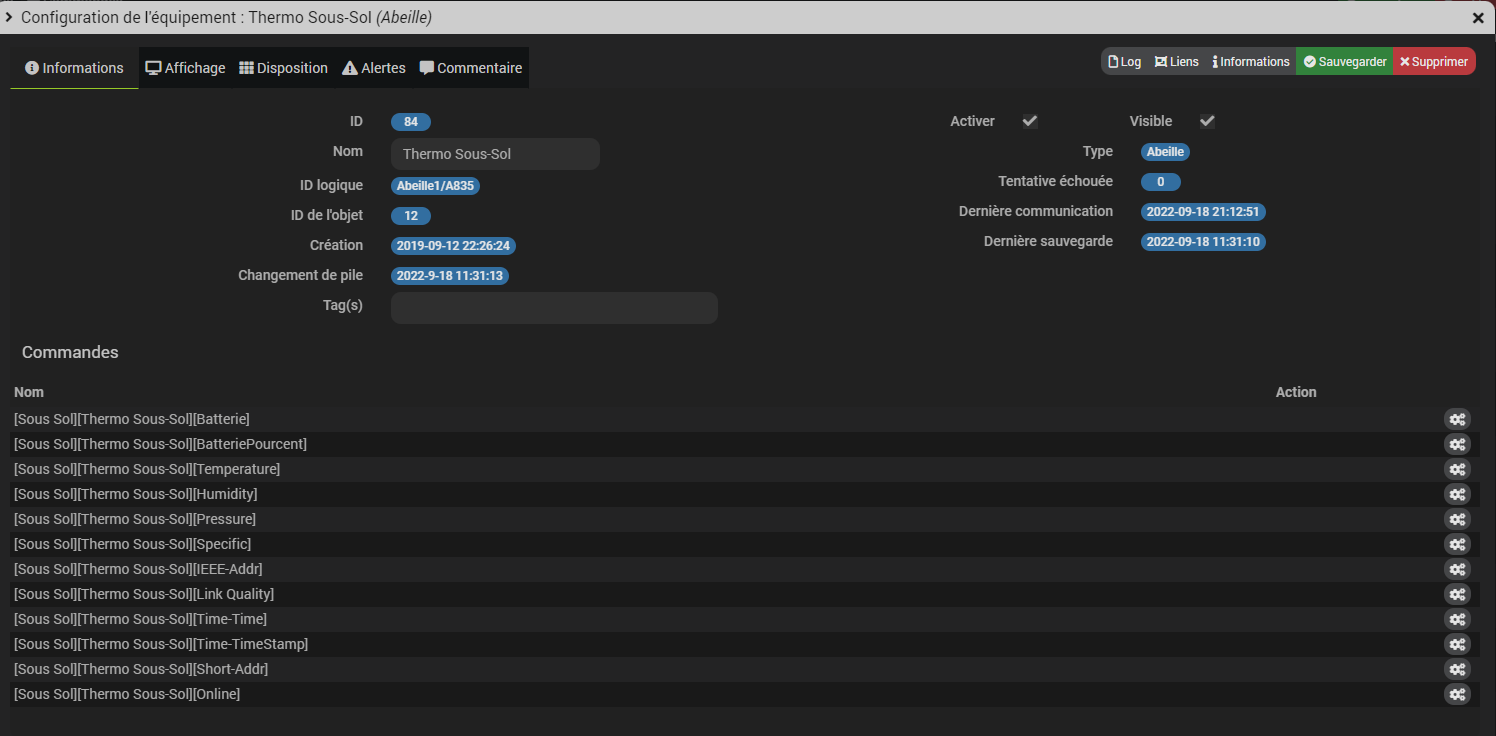
Task: Click the Nom column header
Action: tap(29, 392)
